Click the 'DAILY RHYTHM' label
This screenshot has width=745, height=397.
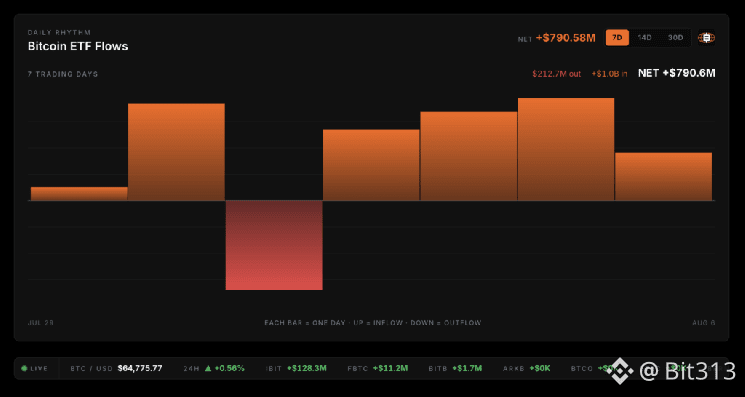point(59,32)
